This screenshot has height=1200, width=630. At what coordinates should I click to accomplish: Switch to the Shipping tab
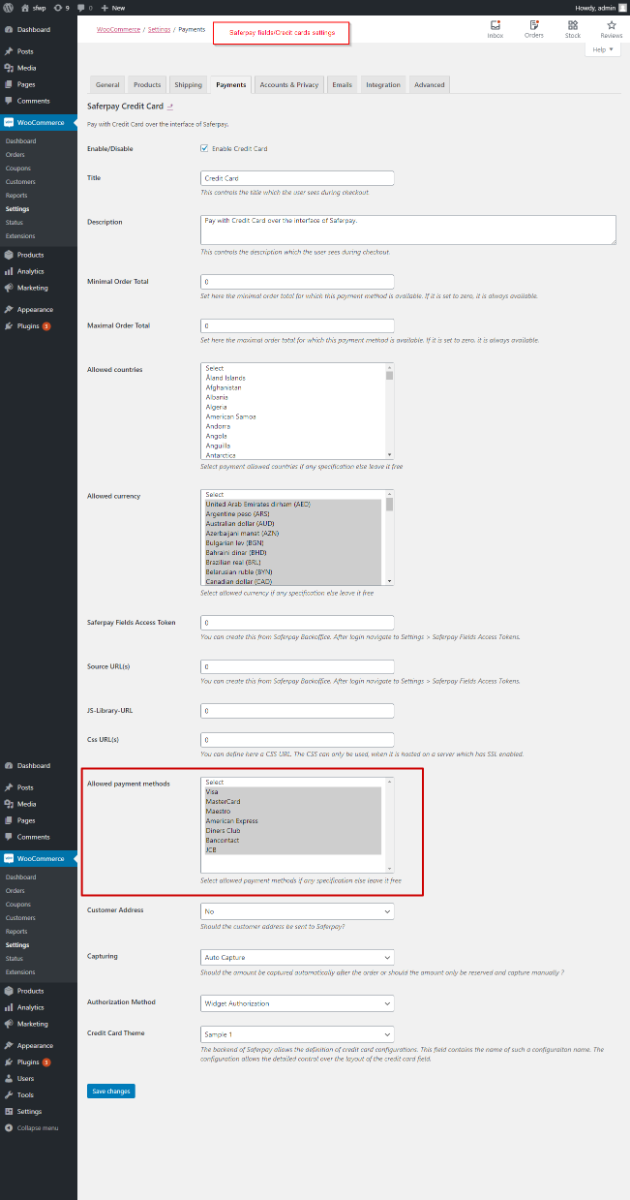point(187,85)
